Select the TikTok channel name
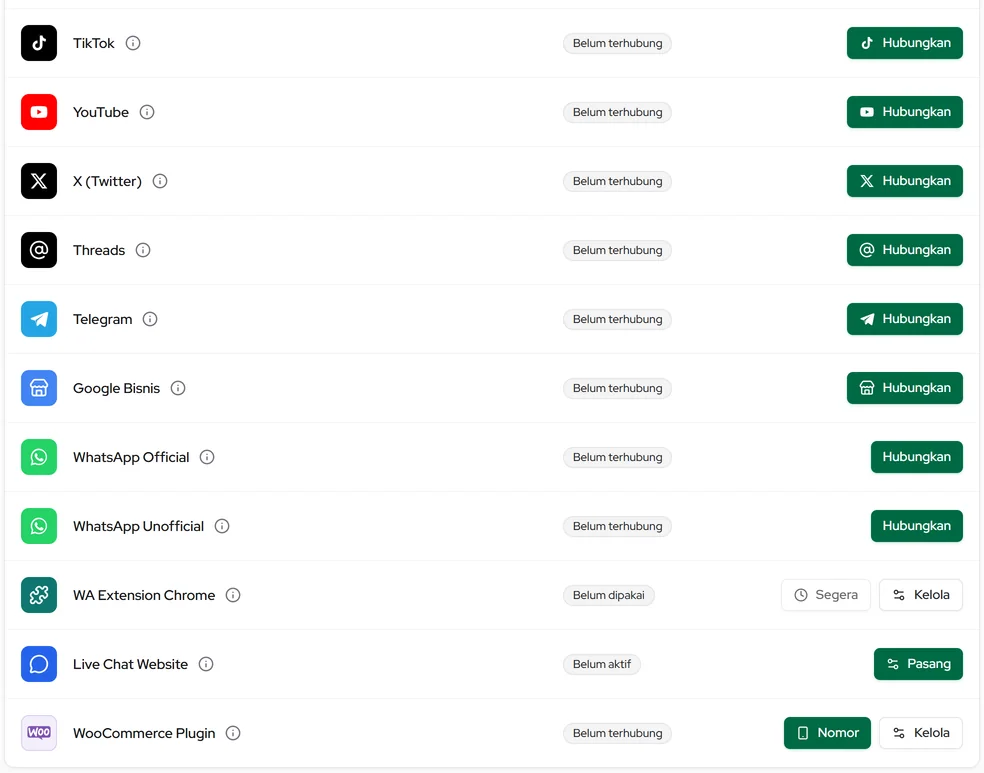 (94, 43)
